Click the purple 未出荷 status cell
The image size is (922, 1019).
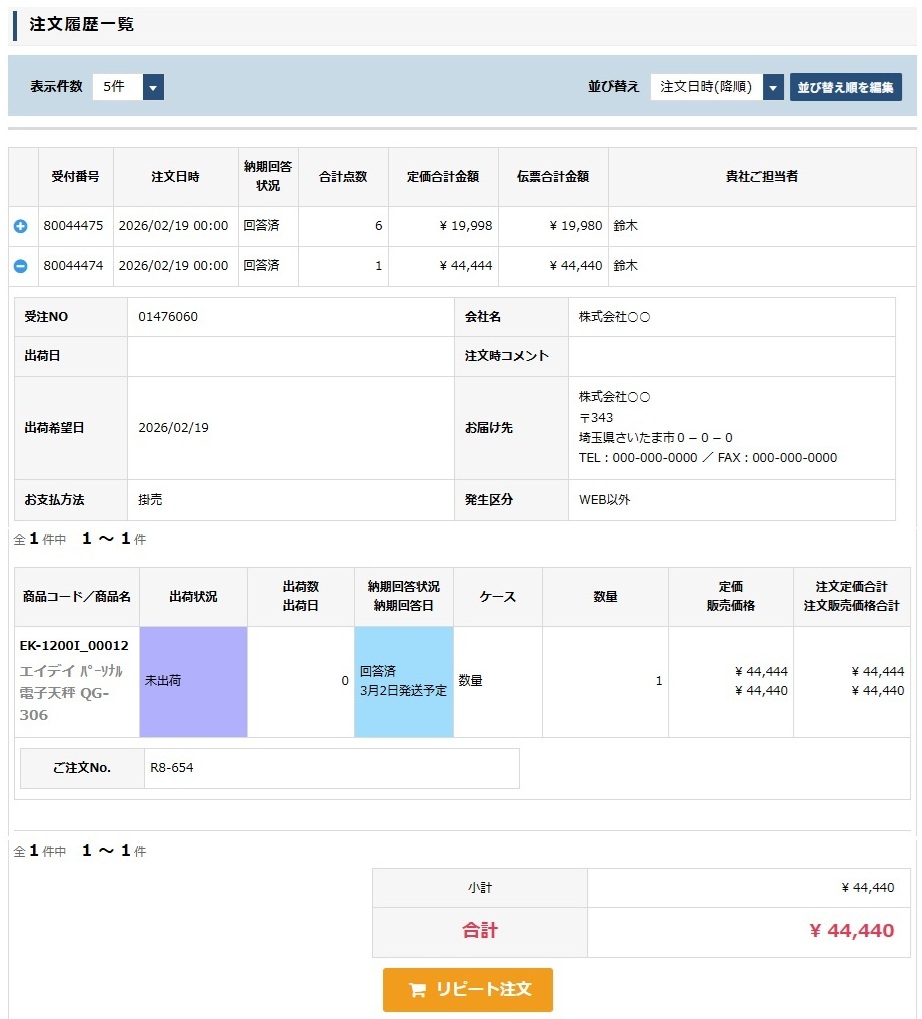click(193, 682)
